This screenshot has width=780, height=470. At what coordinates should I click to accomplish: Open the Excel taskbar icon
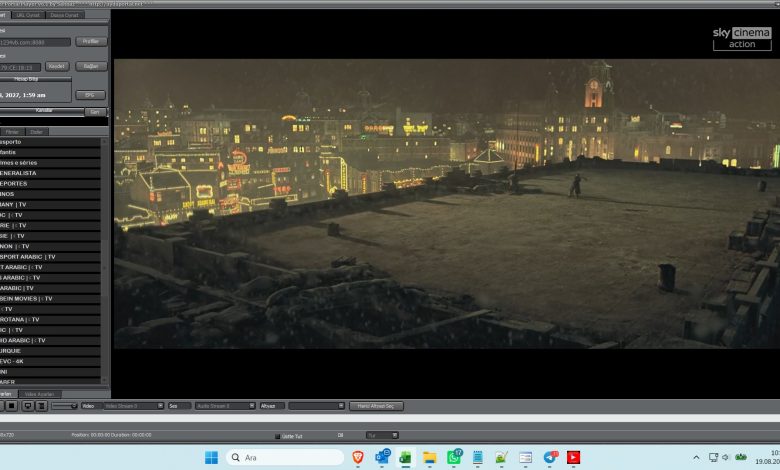click(405, 458)
